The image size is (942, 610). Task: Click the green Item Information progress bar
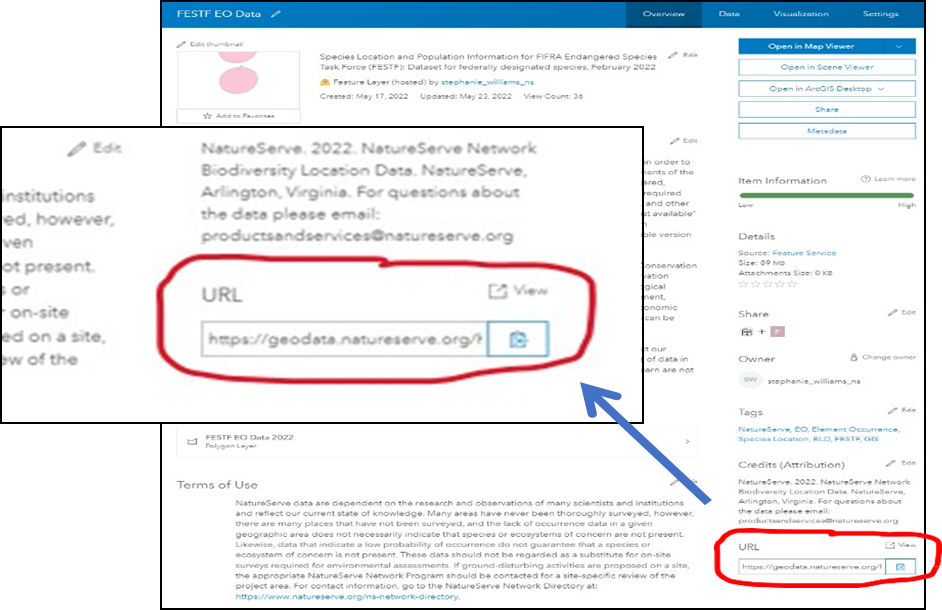827,195
